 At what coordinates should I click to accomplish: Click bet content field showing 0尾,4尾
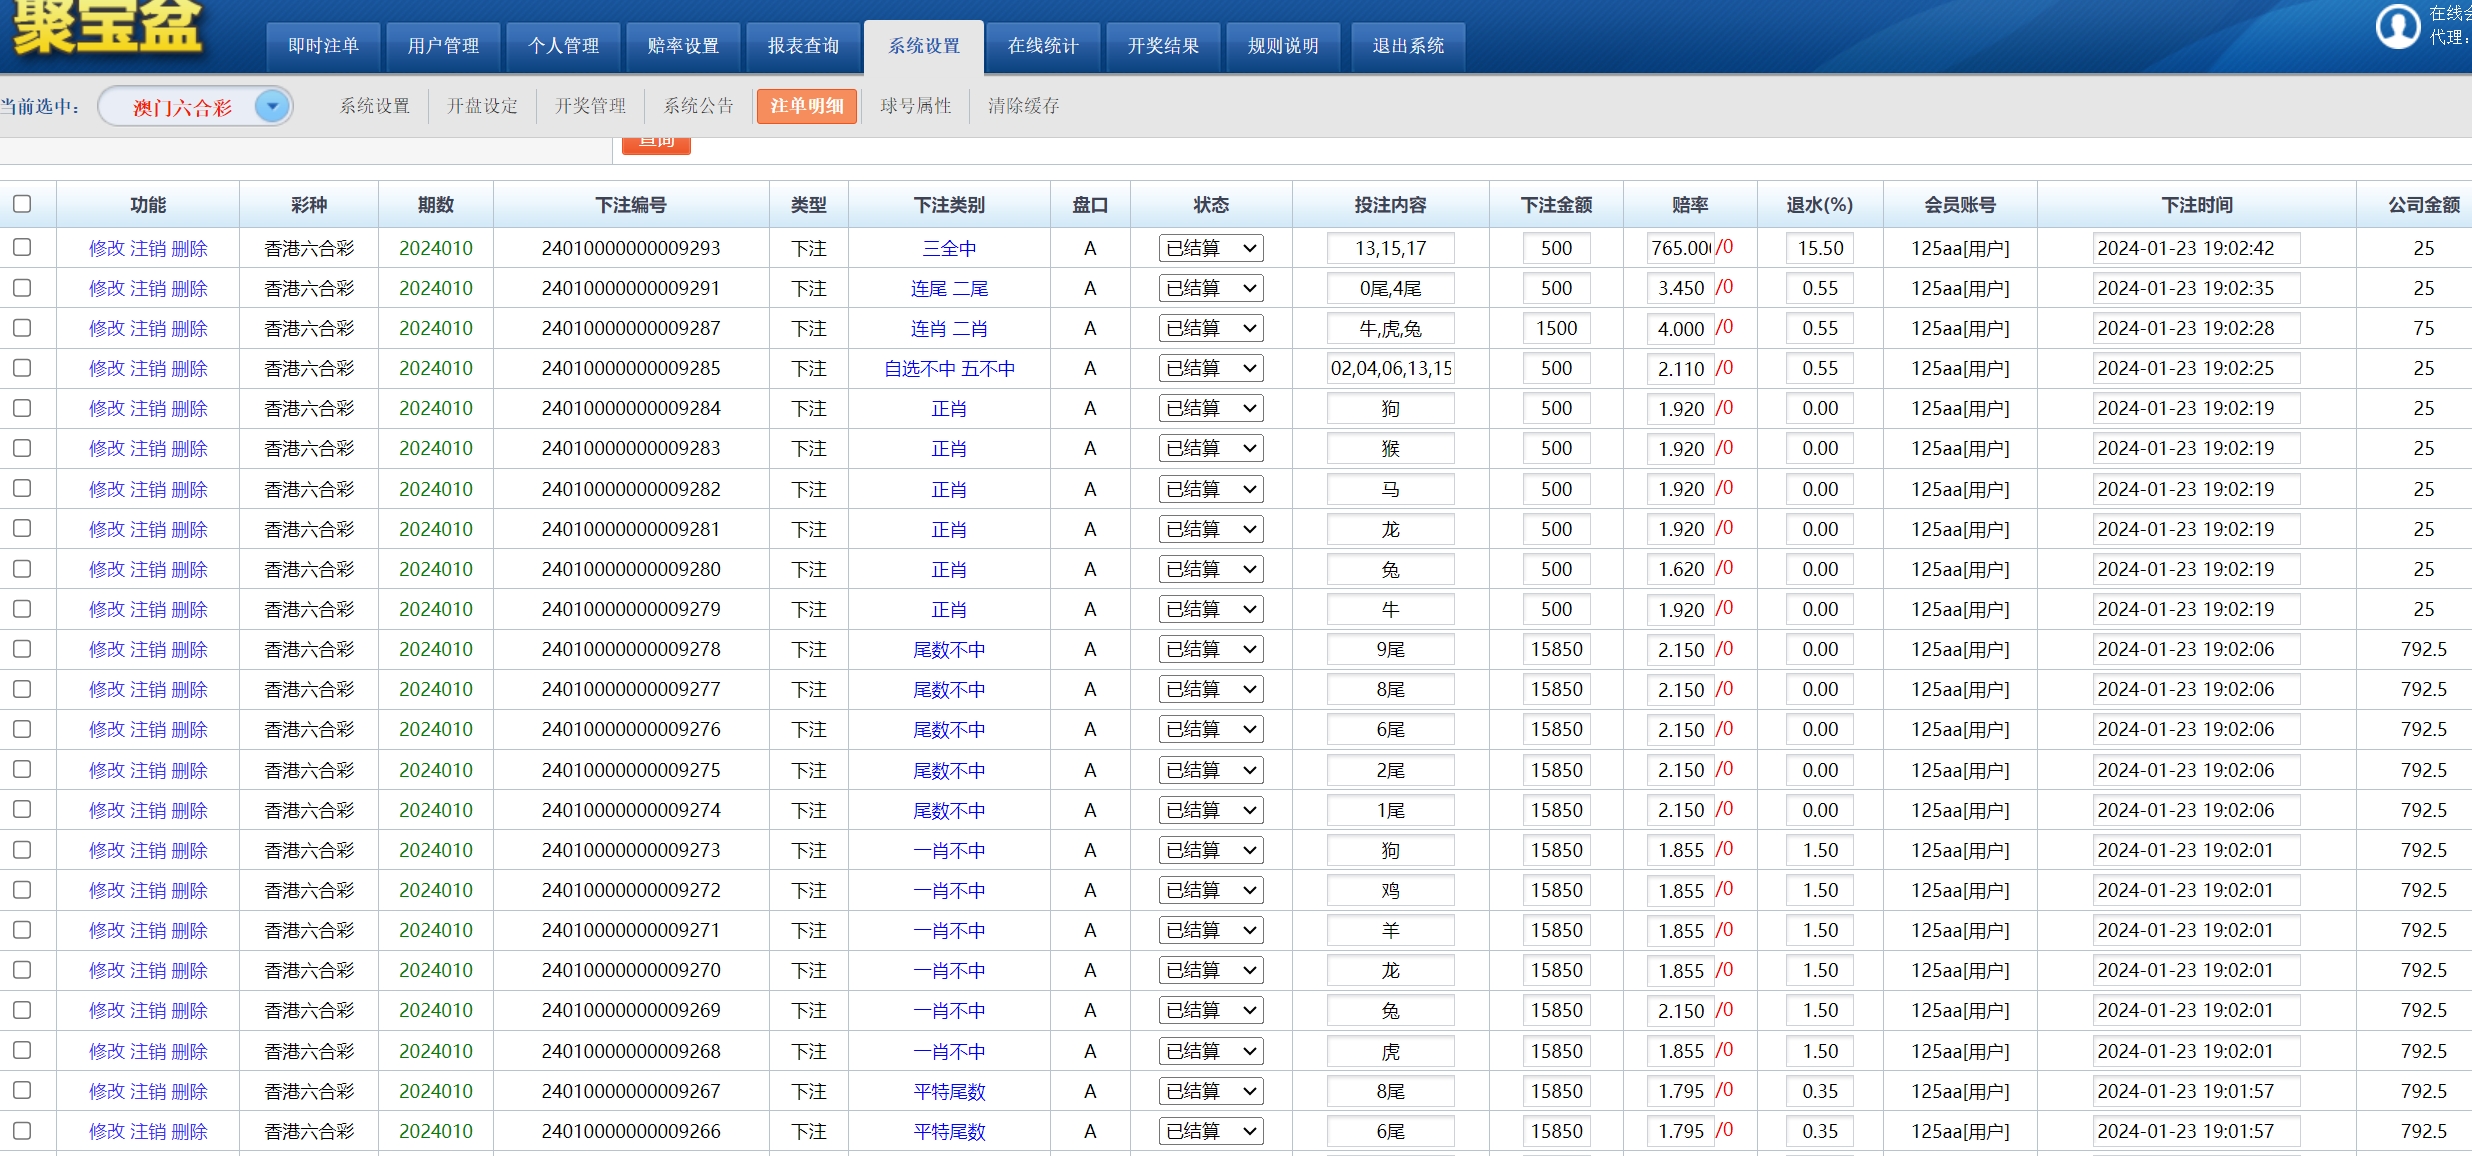pos(1390,288)
